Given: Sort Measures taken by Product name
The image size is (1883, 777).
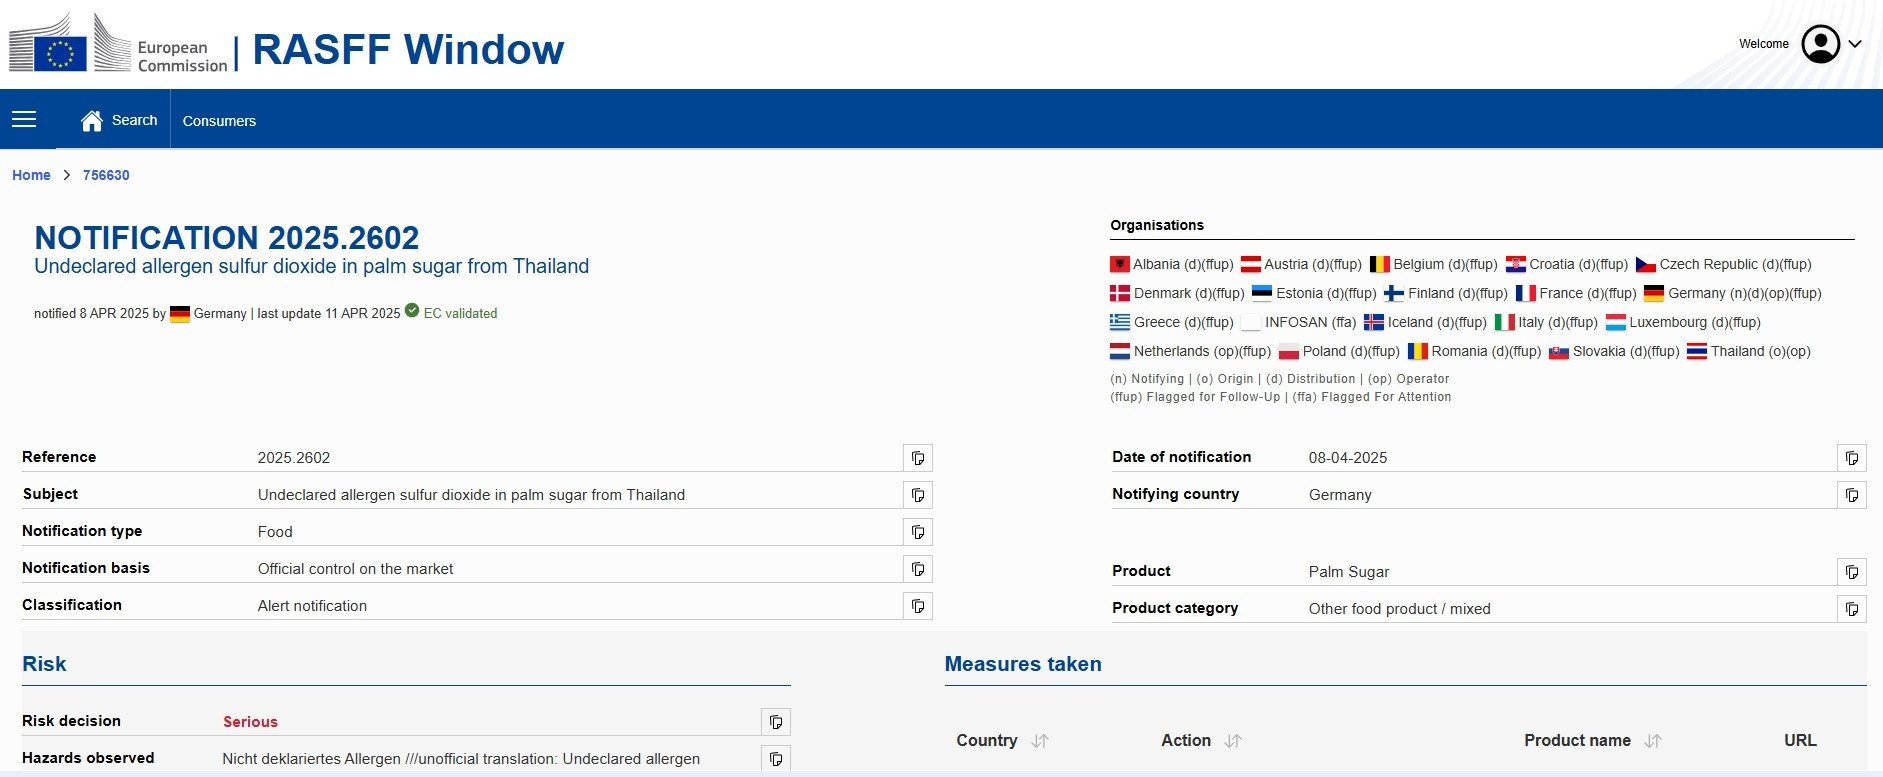Looking at the screenshot, I should (1653, 741).
